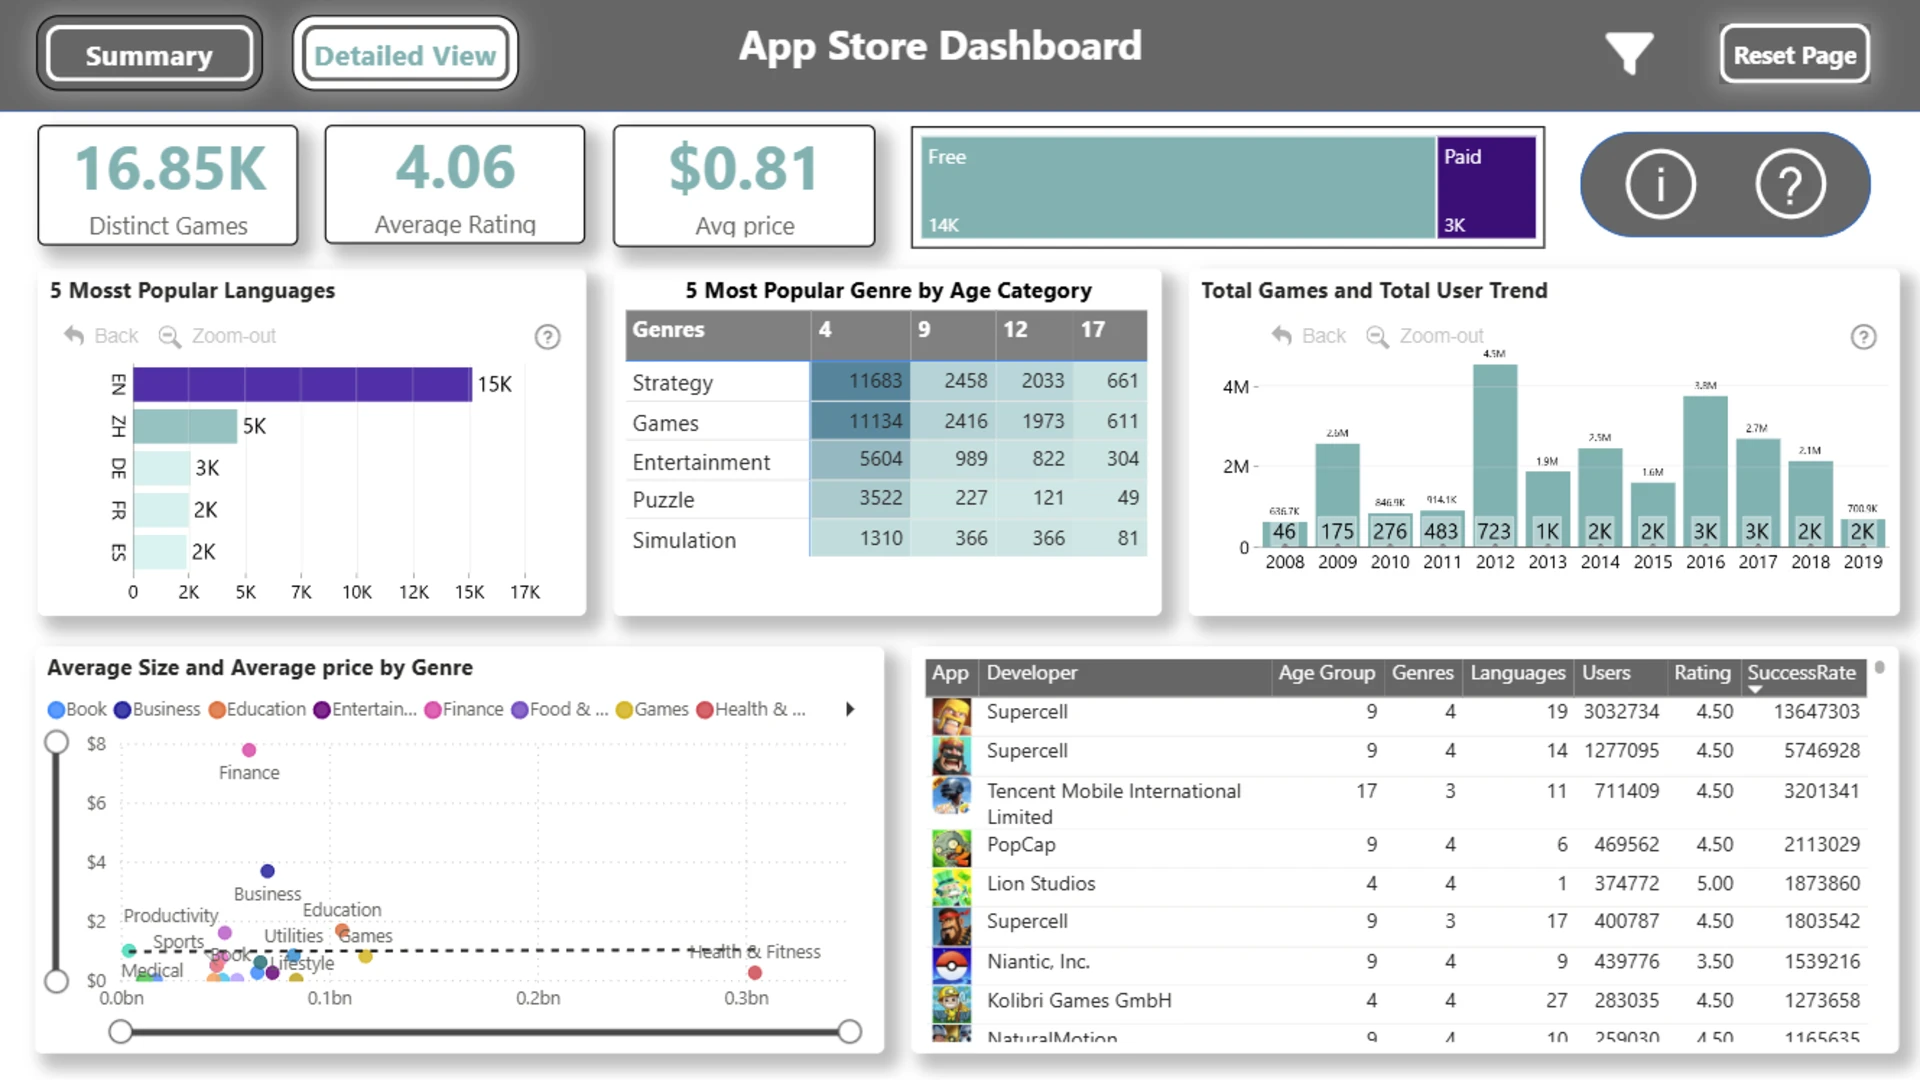Toggle the Book legend item
1920x1080 pixels.
coord(77,709)
